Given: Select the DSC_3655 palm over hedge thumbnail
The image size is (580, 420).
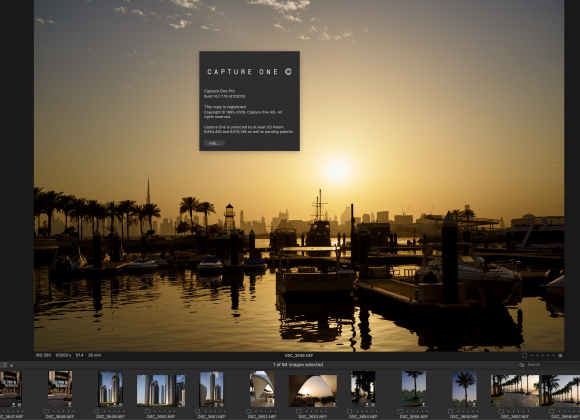Looking at the screenshot, I should [414, 389].
